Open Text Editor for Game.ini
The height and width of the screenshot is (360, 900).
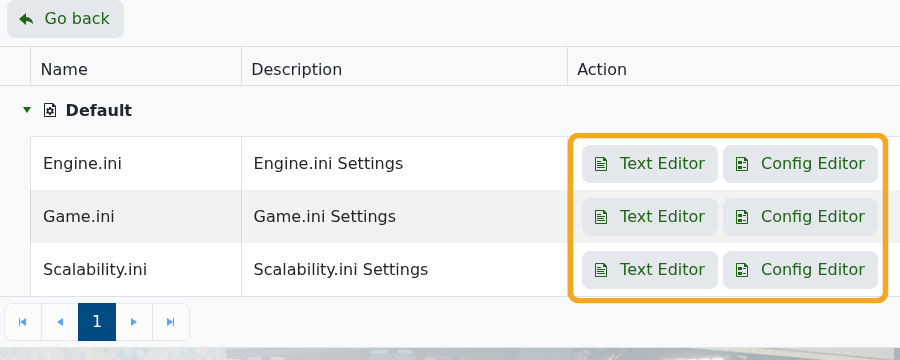click(x=650, y=216)
